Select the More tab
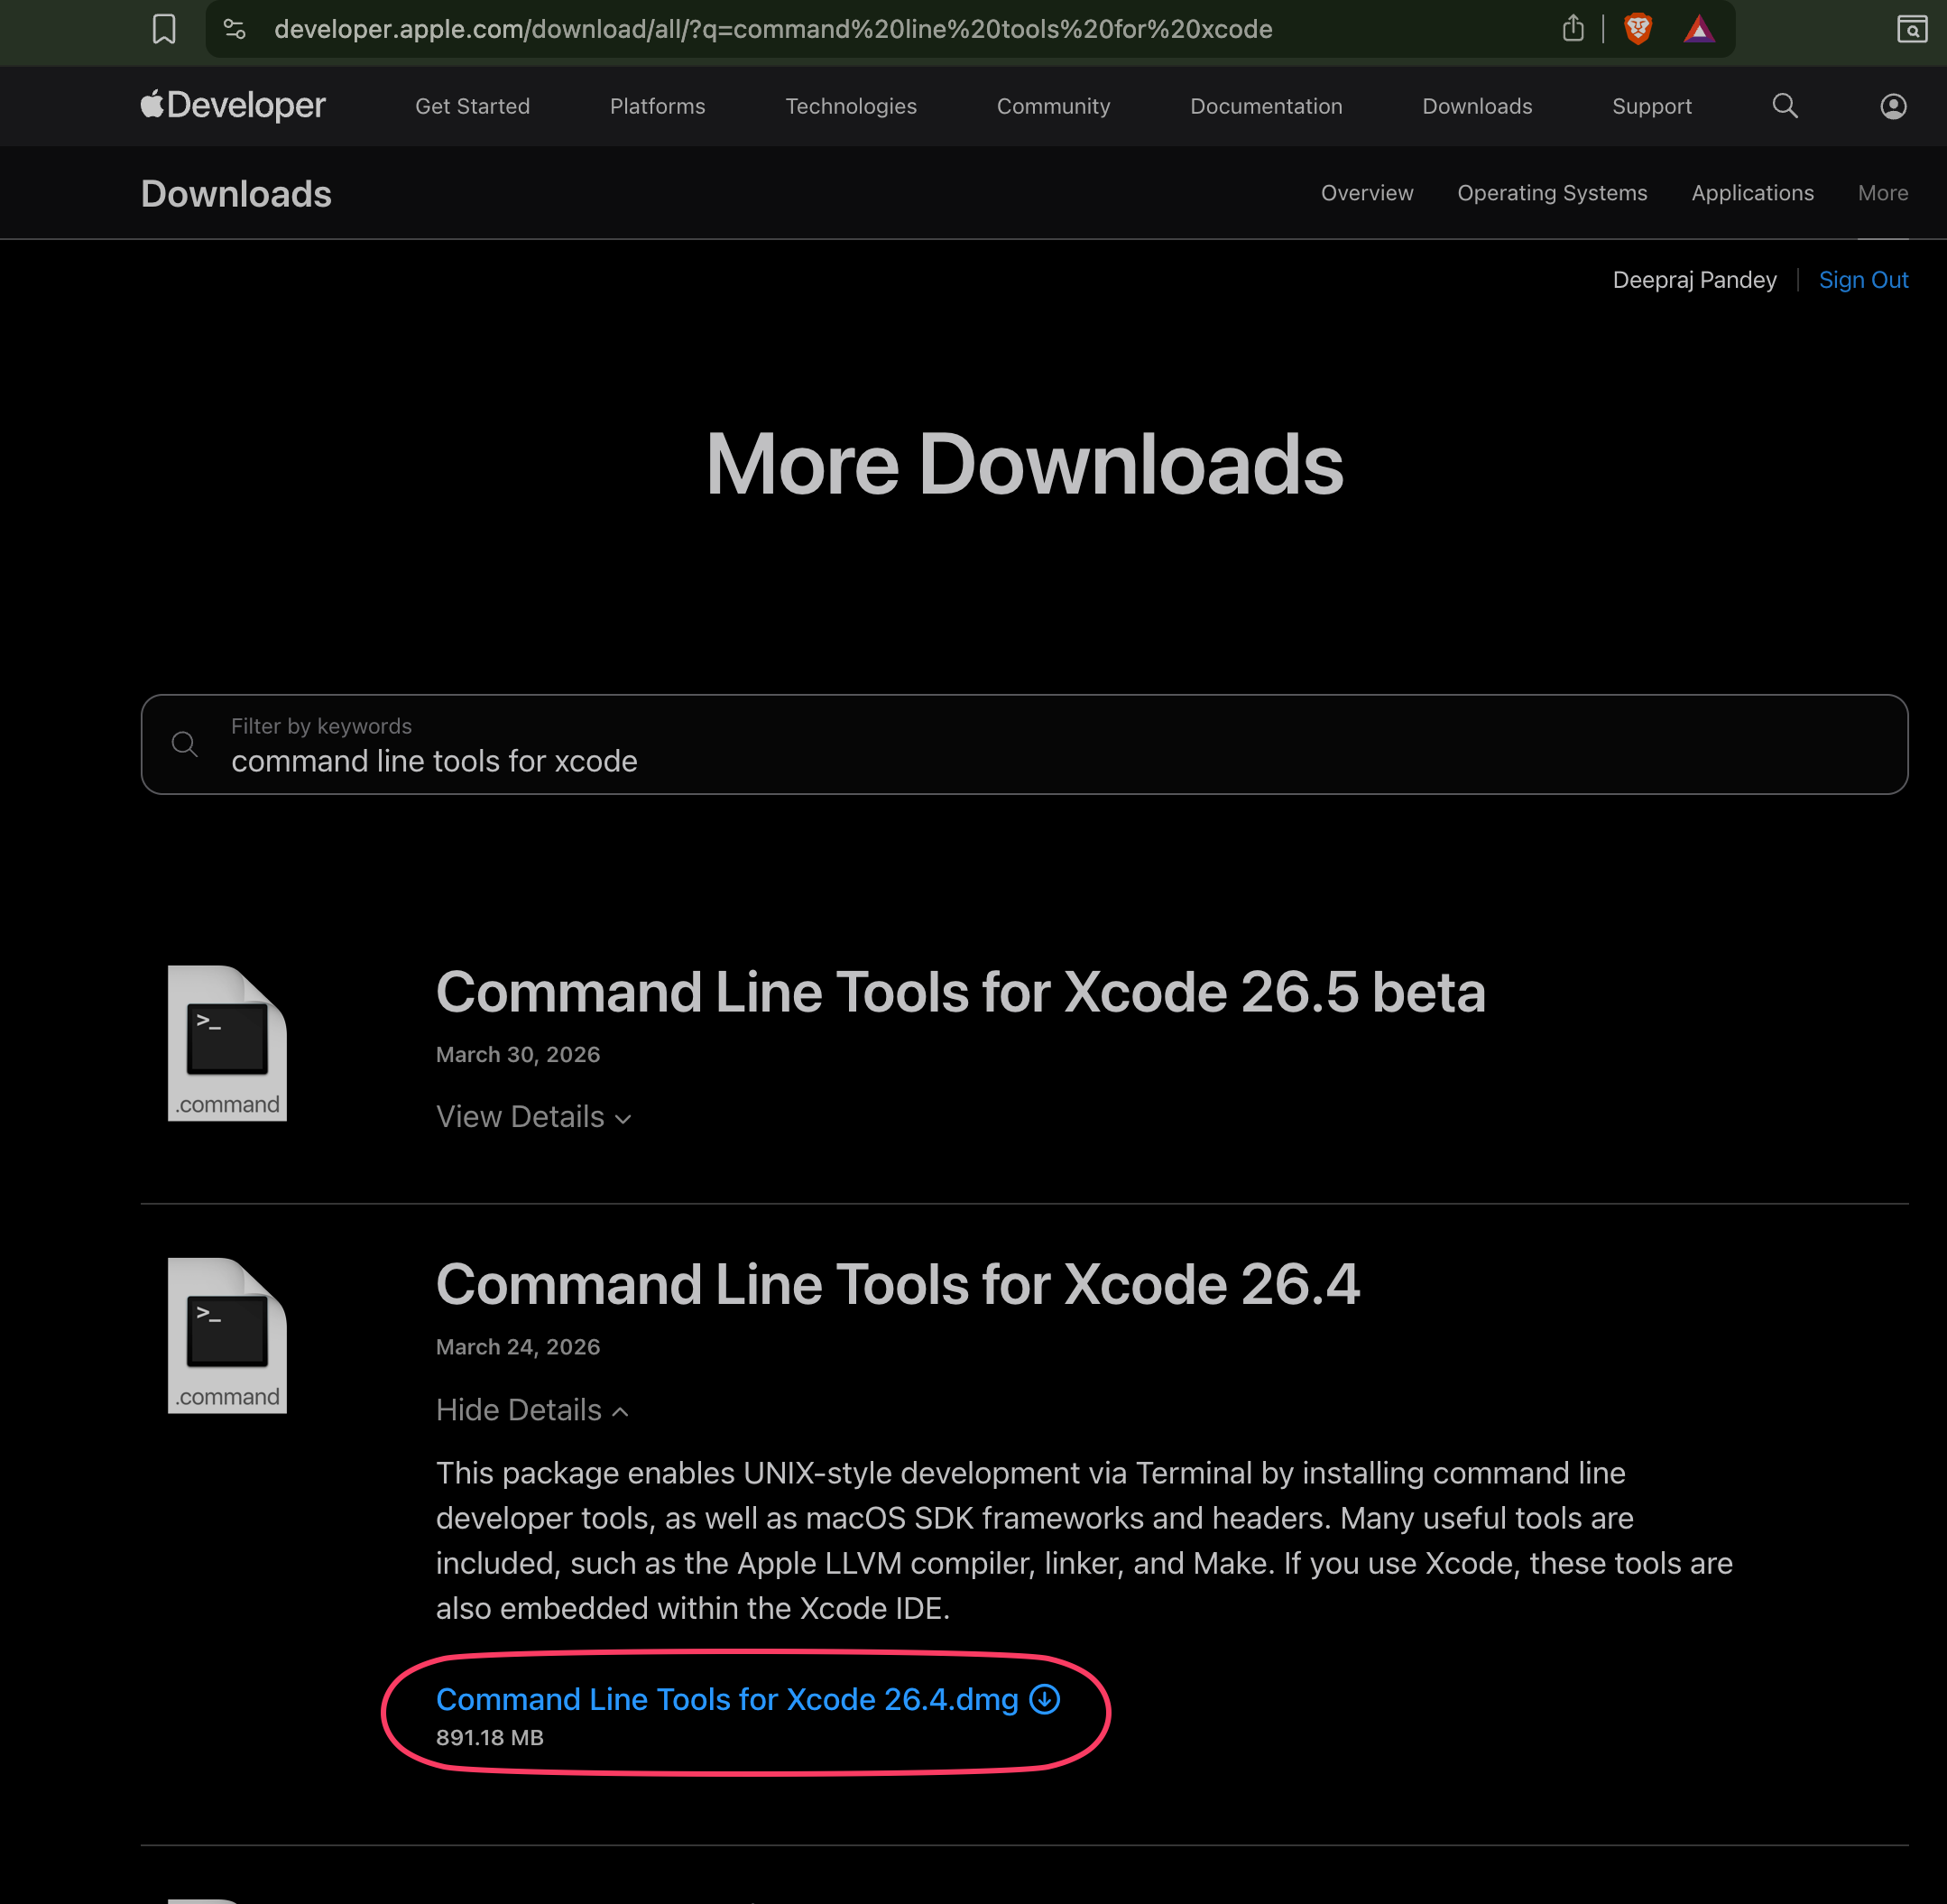Viewport: 1947px width, 1904px height. (x=1883, y=193)
